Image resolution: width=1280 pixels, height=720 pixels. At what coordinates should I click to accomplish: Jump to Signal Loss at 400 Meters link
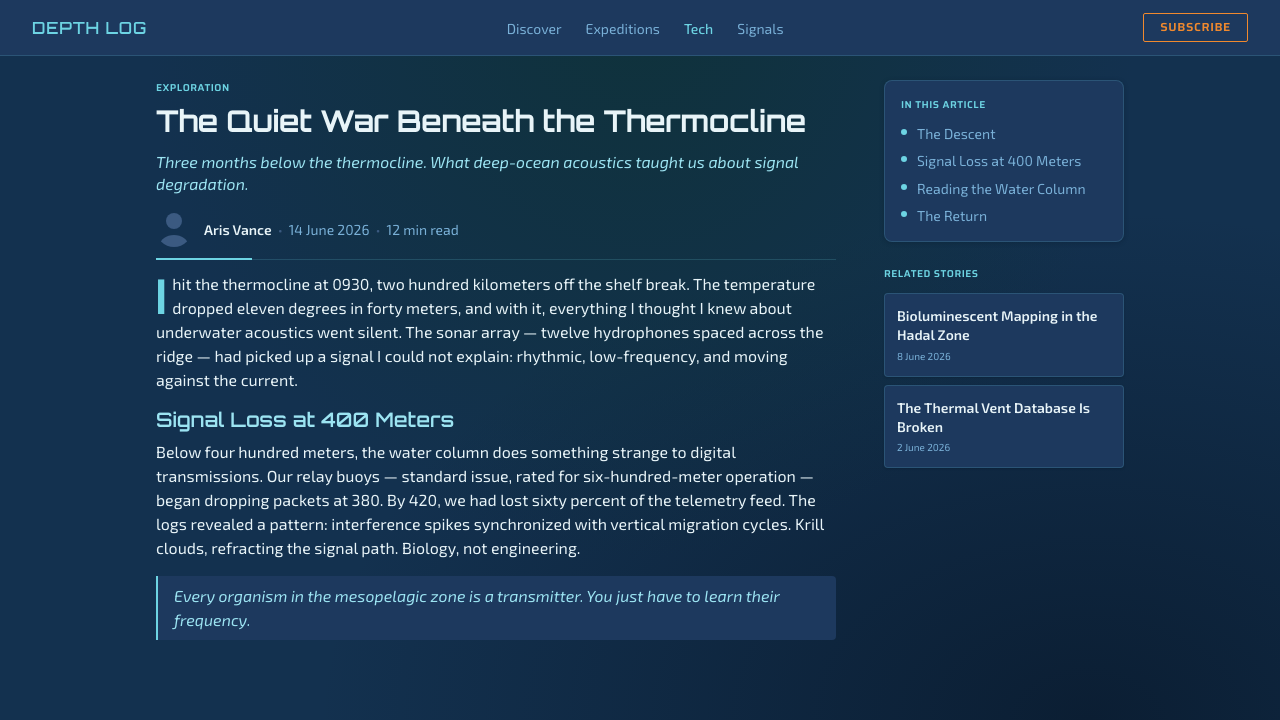pyautogui.click(x=999, y=161)
